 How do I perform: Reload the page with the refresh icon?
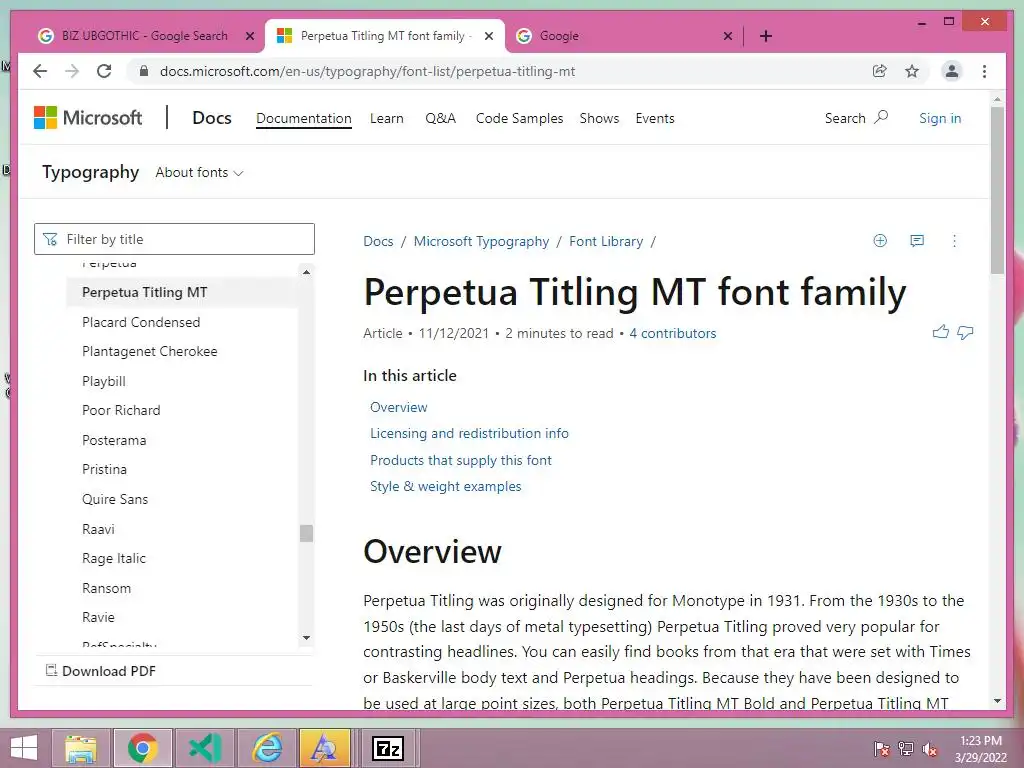click(x=104, y=71)
